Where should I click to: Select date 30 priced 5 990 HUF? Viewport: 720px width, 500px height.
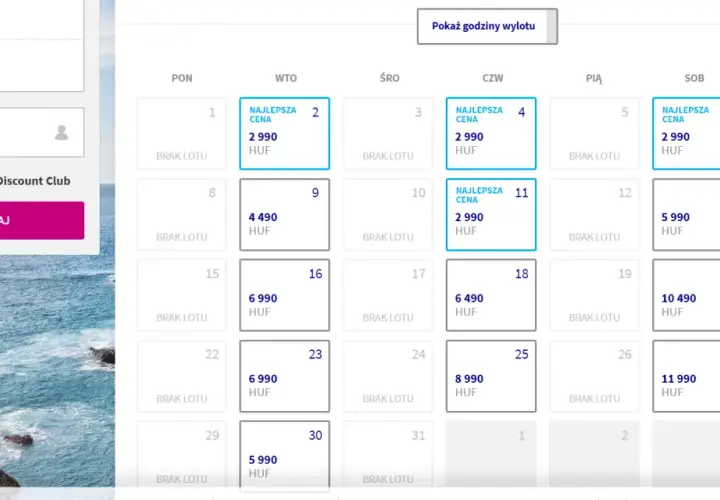[x=285, y=455]
